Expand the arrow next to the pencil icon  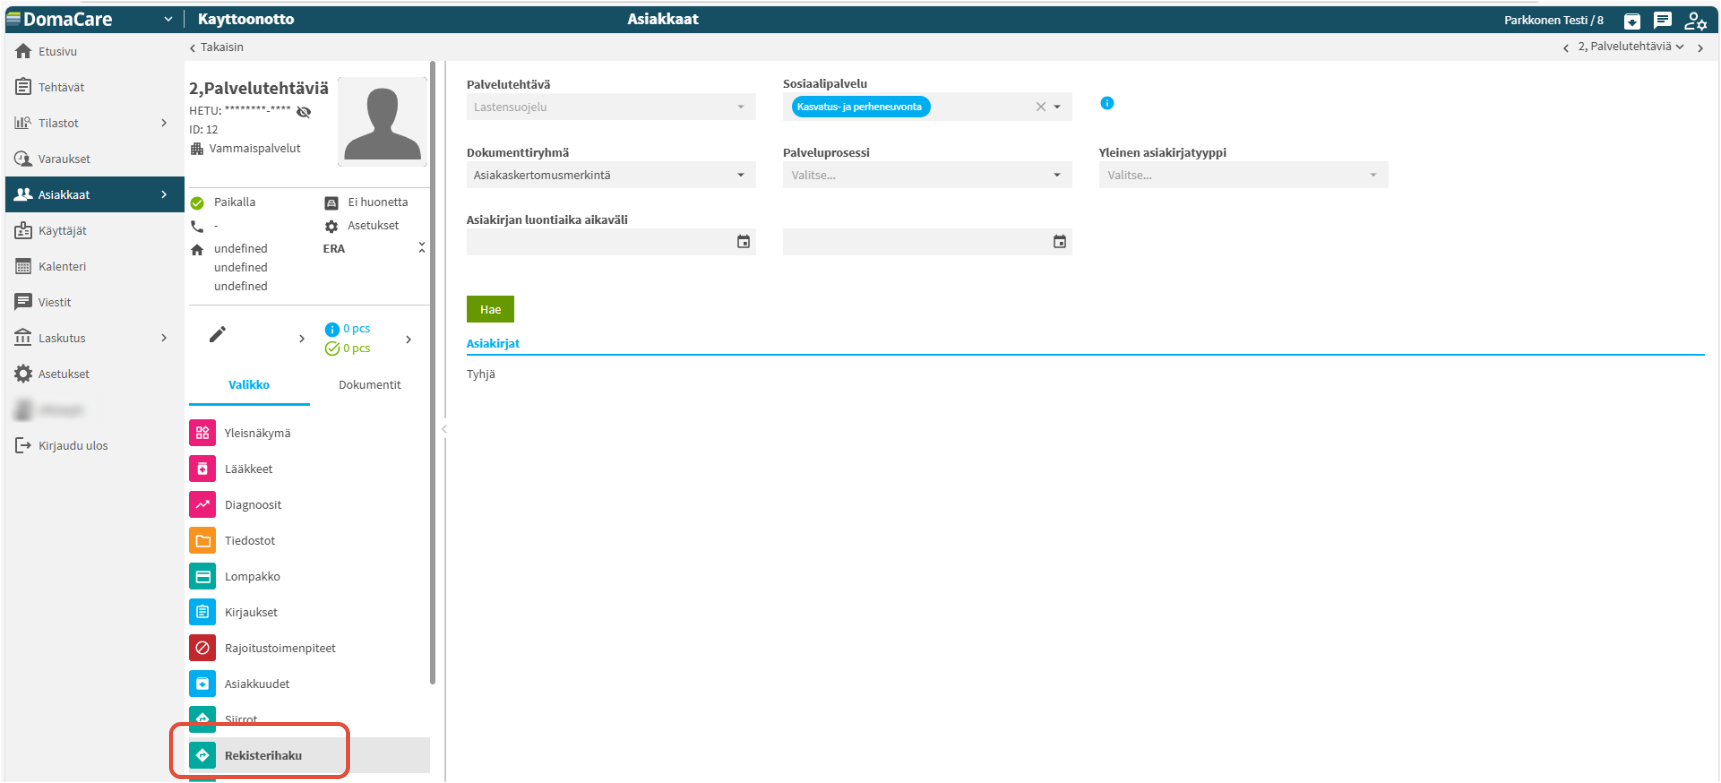[302, 339]
